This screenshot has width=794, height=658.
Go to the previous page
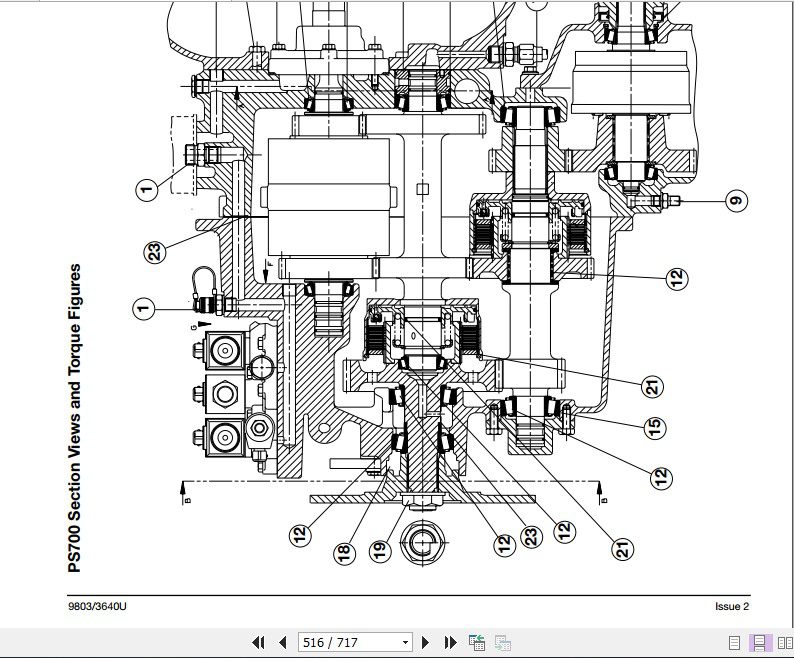point(282,642)
